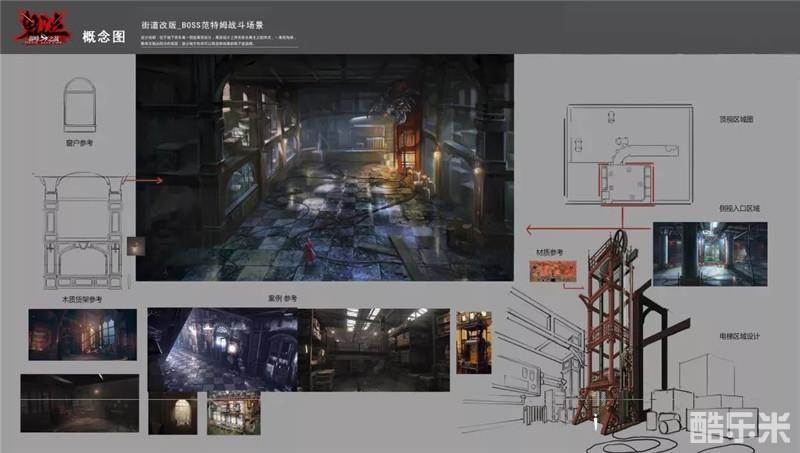
Task: Click the 顶视区域图 label
Action: click(x=736, y=119)
